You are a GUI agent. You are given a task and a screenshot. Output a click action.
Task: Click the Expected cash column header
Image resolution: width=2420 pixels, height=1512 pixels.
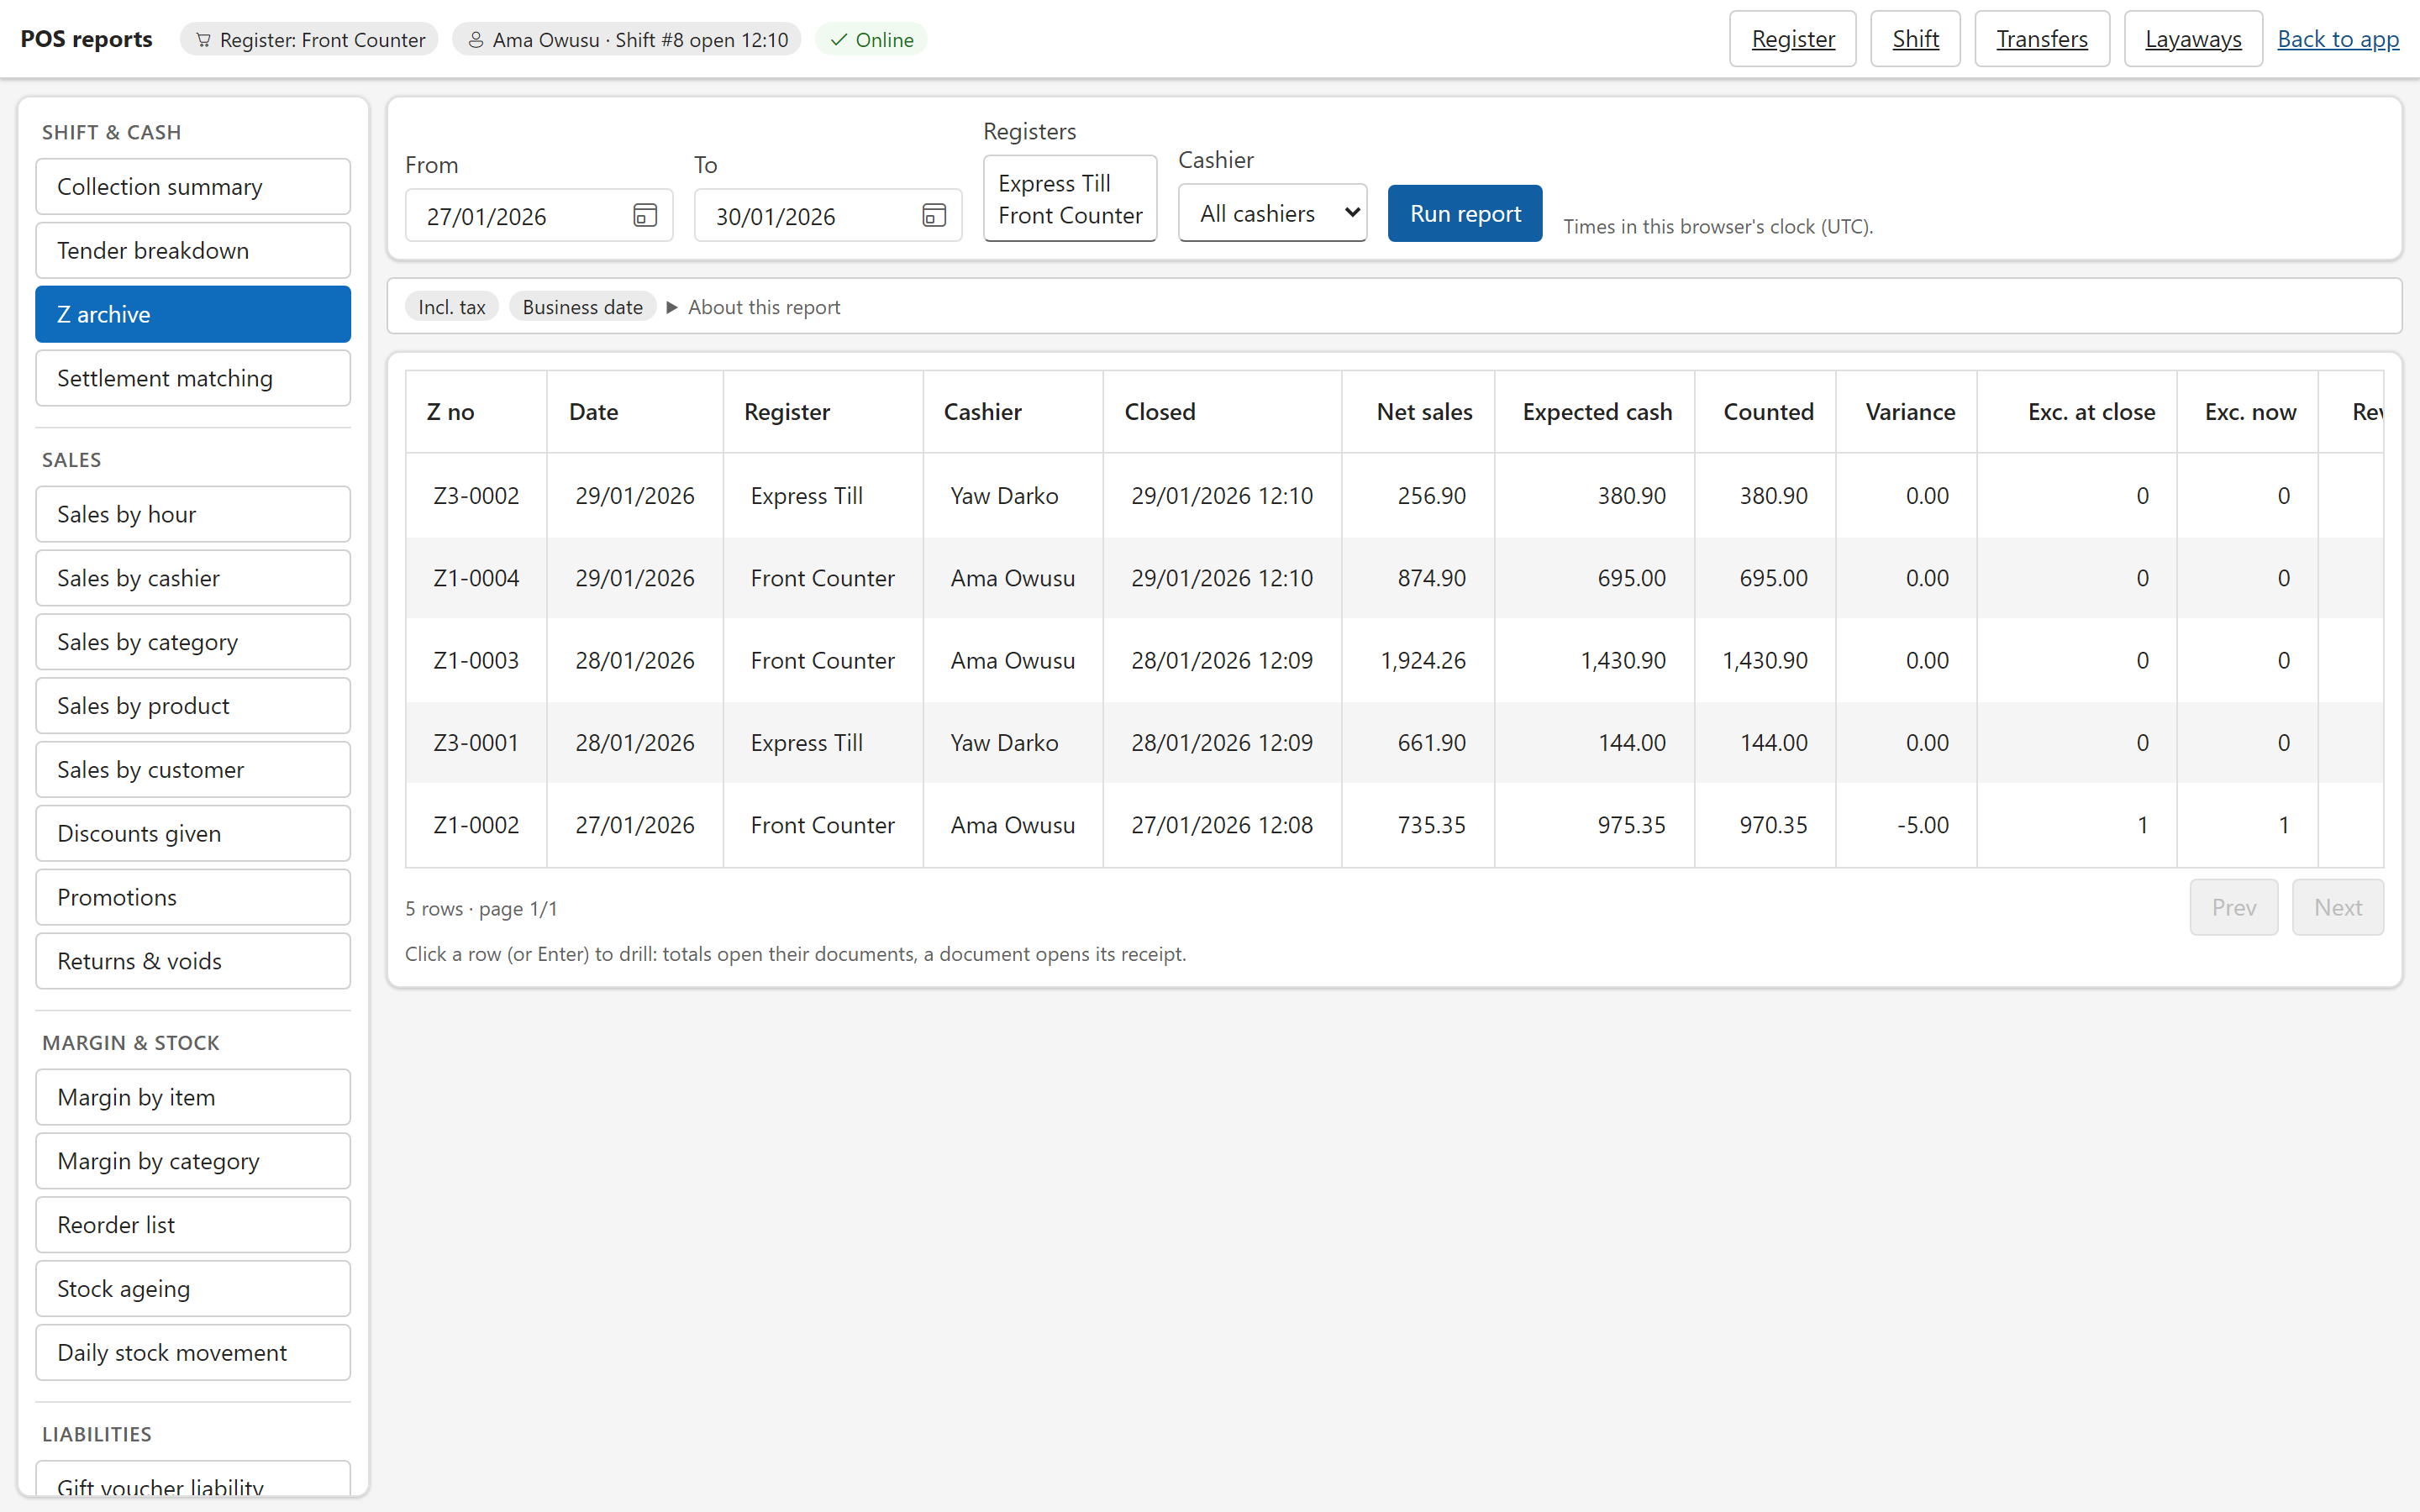pos(1595,412)
